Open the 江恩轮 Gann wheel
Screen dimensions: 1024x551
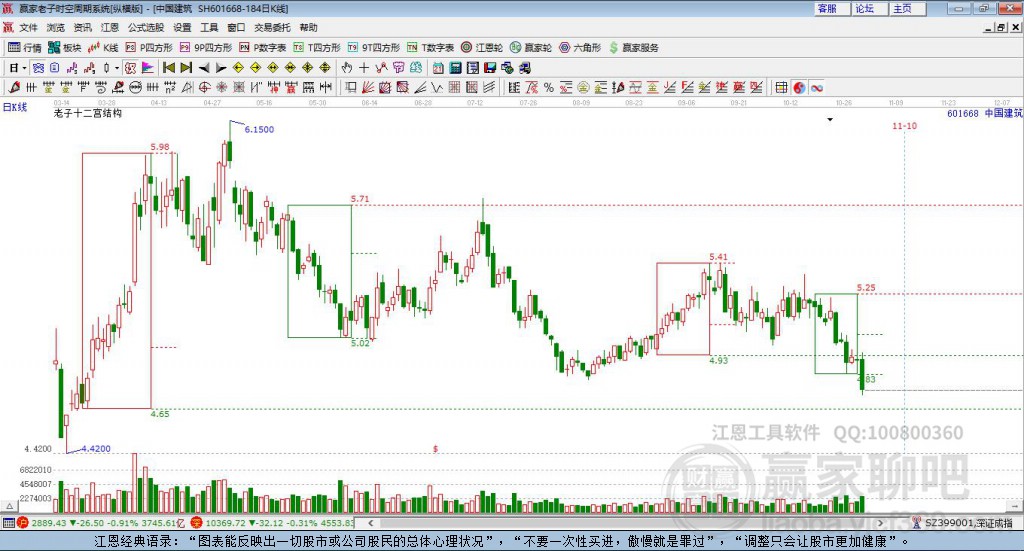pyautogui.click(x=482, y=48)
